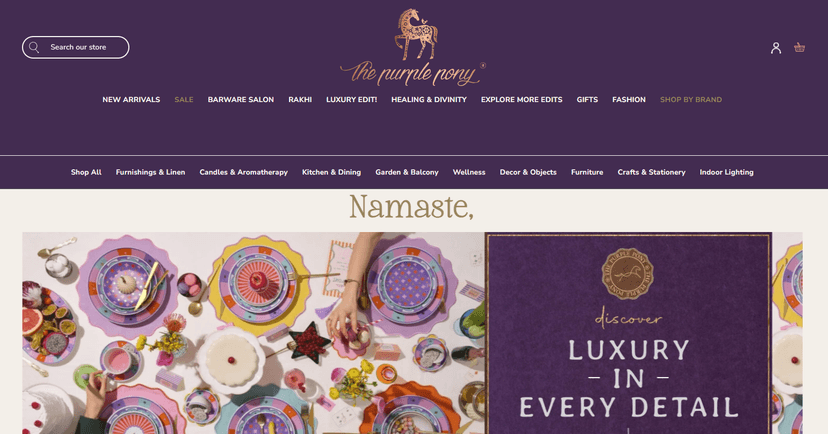Open the user account icon
The width and height of the screenshot is (828, 434).
coord(775,48)
